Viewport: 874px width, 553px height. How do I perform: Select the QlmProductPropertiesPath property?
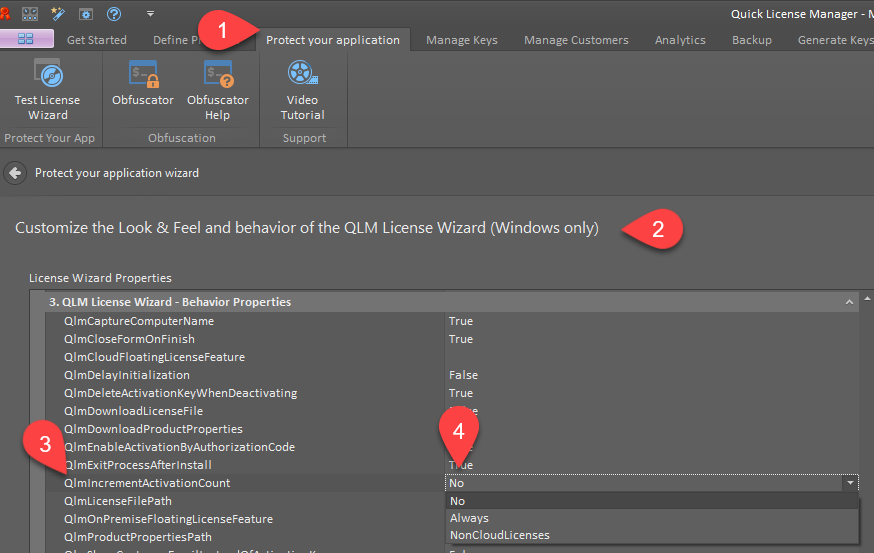[x=138, y=537]
